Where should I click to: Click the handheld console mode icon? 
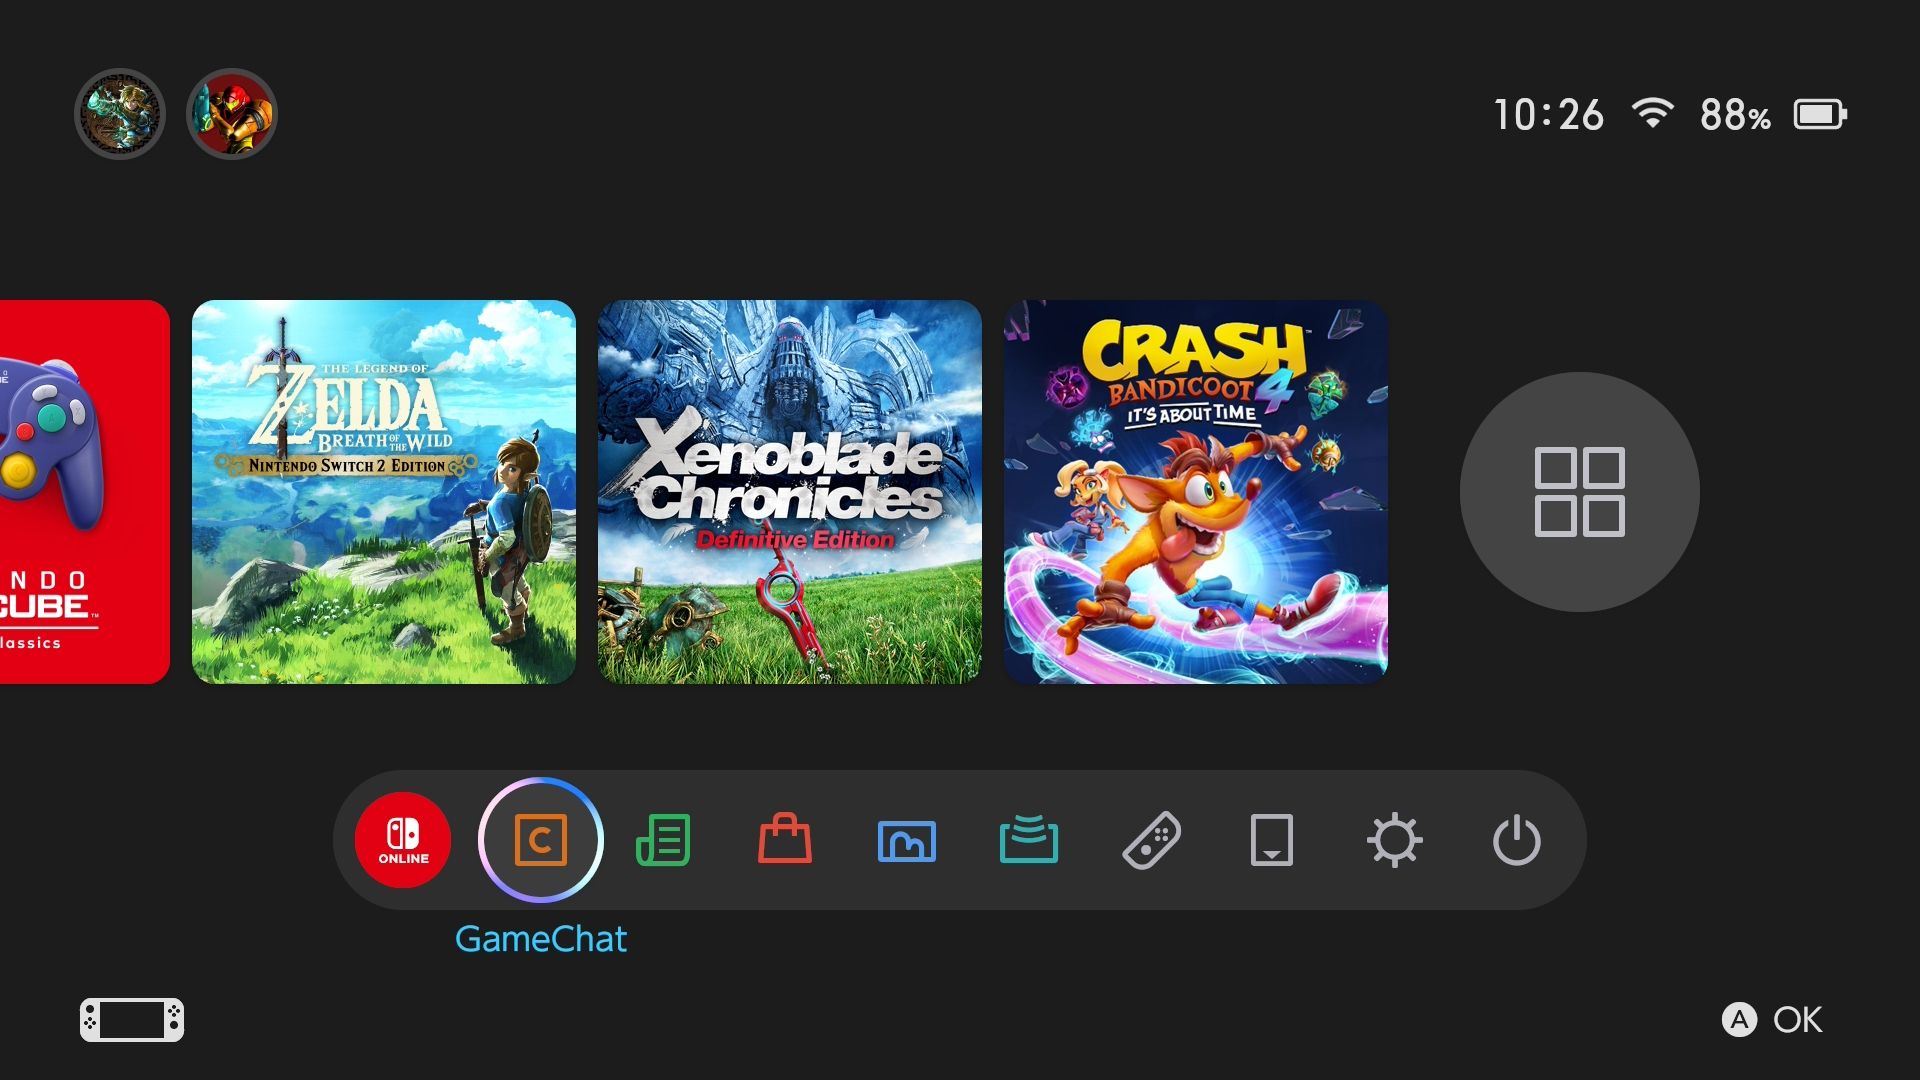[x=132, y=1020]
